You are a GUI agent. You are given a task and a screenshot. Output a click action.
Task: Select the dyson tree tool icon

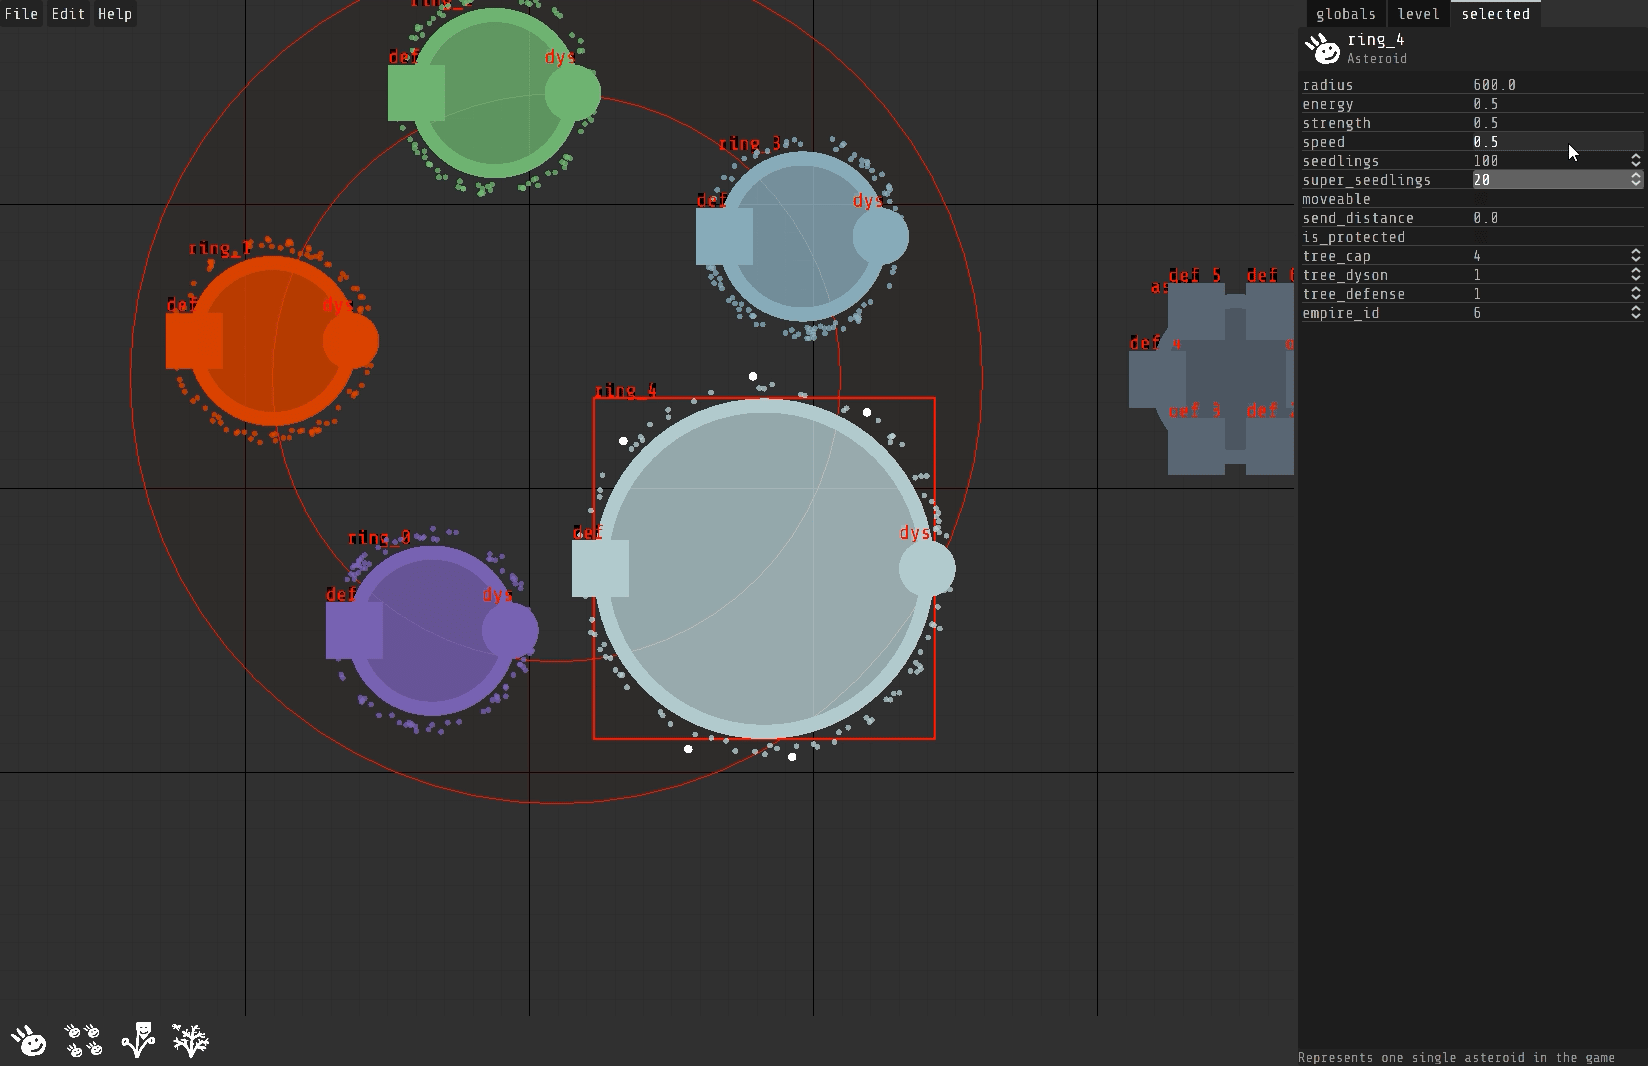138,1041
